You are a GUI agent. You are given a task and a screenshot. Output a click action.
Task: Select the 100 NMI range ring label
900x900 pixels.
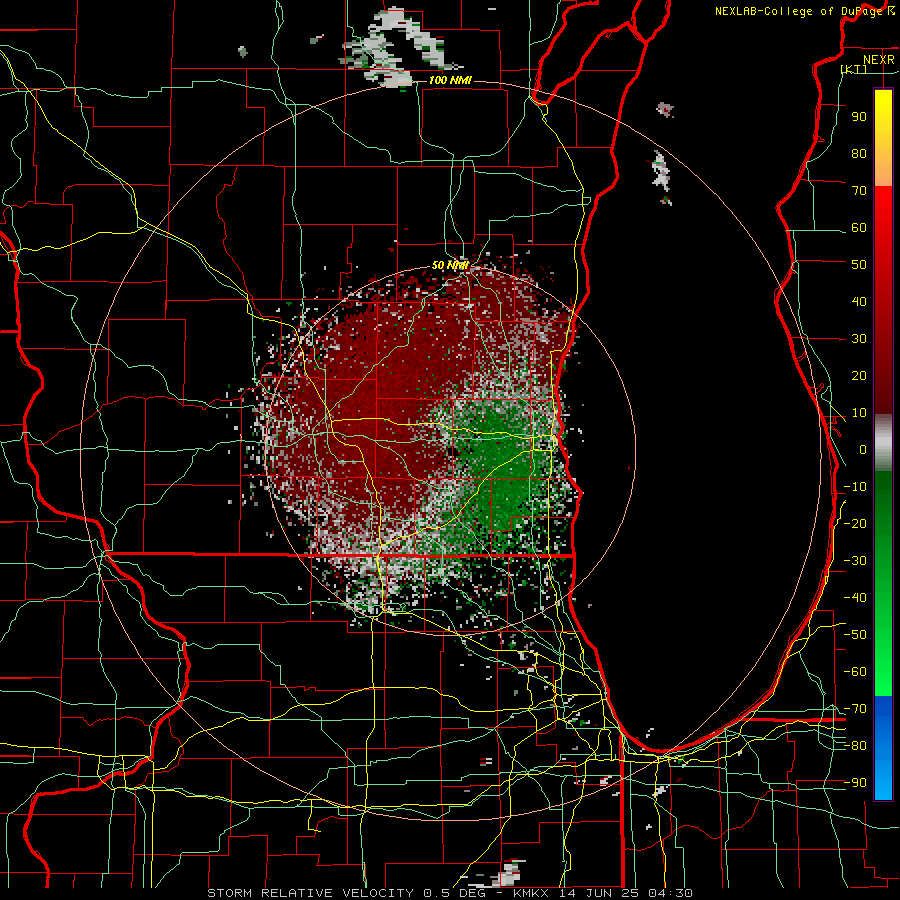click(x=450, y=80)
